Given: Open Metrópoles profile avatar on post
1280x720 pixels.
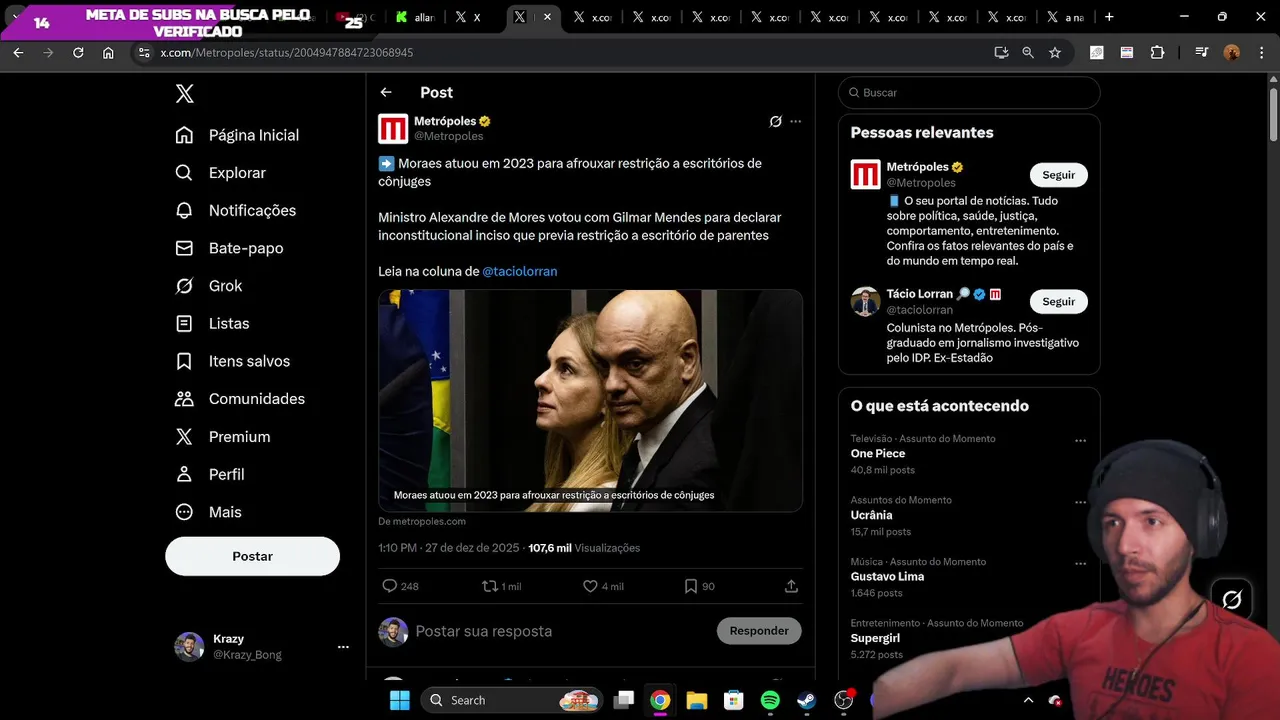Looking at the screenshot, I should (x=393, y=129).
